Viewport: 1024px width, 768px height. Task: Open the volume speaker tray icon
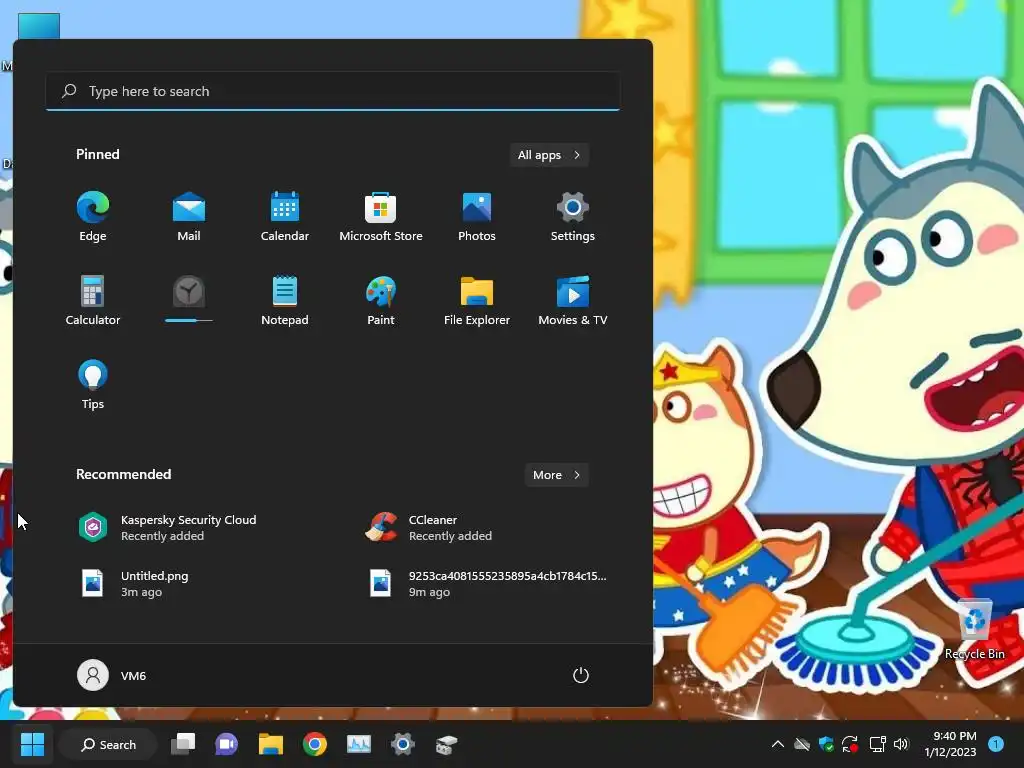(901, 744)
